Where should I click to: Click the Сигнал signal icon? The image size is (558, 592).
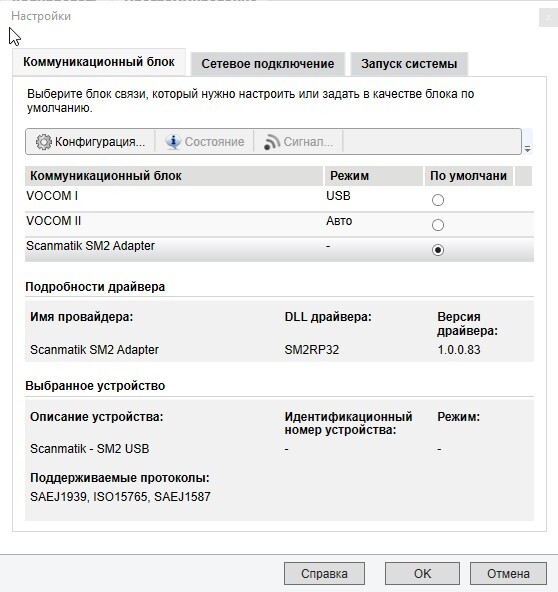(272, 142)
